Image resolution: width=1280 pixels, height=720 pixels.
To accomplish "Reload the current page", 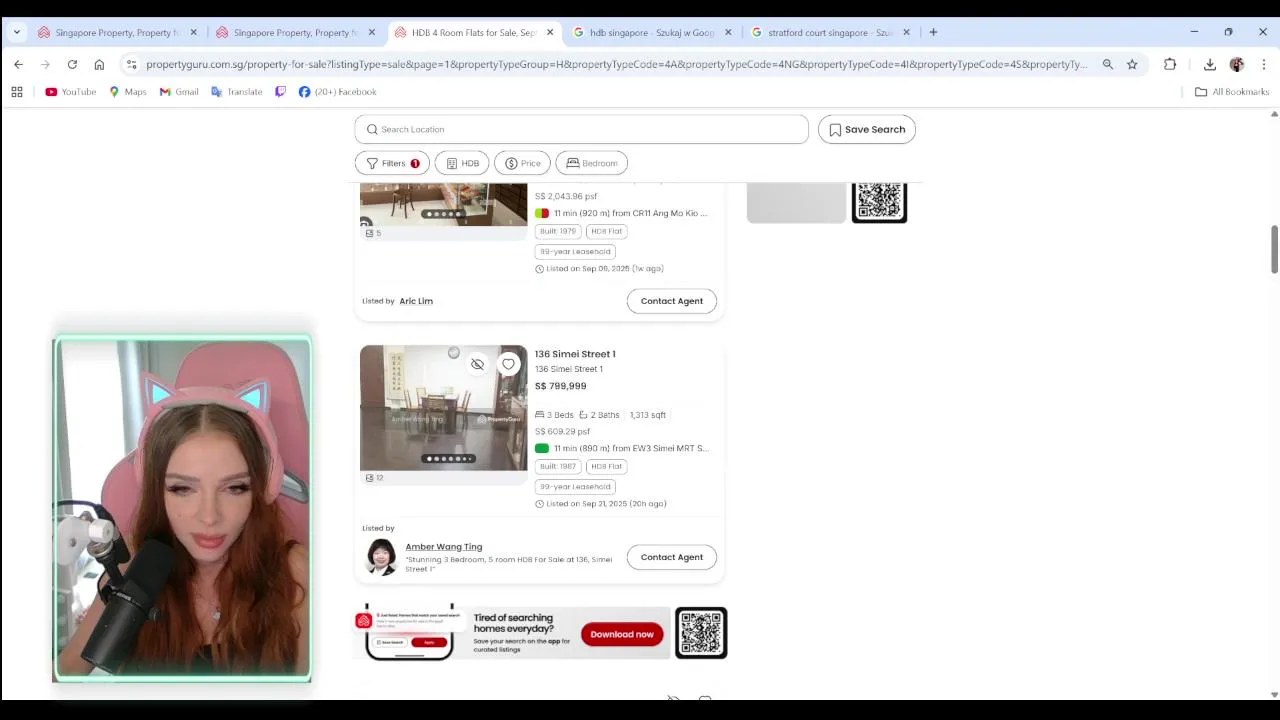I will pyautogui.click(x=72, y=64).
